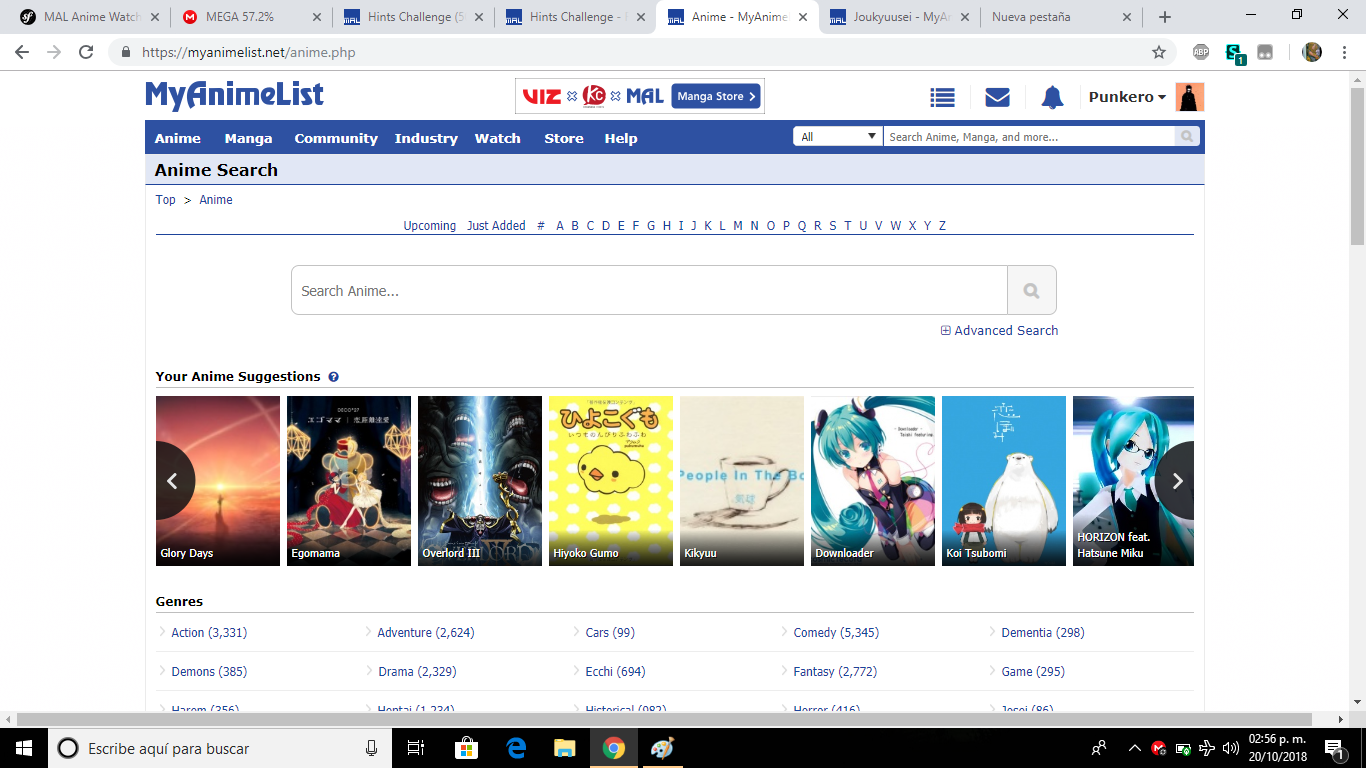Open the Upcoming anime link

[x=430, y=226]
